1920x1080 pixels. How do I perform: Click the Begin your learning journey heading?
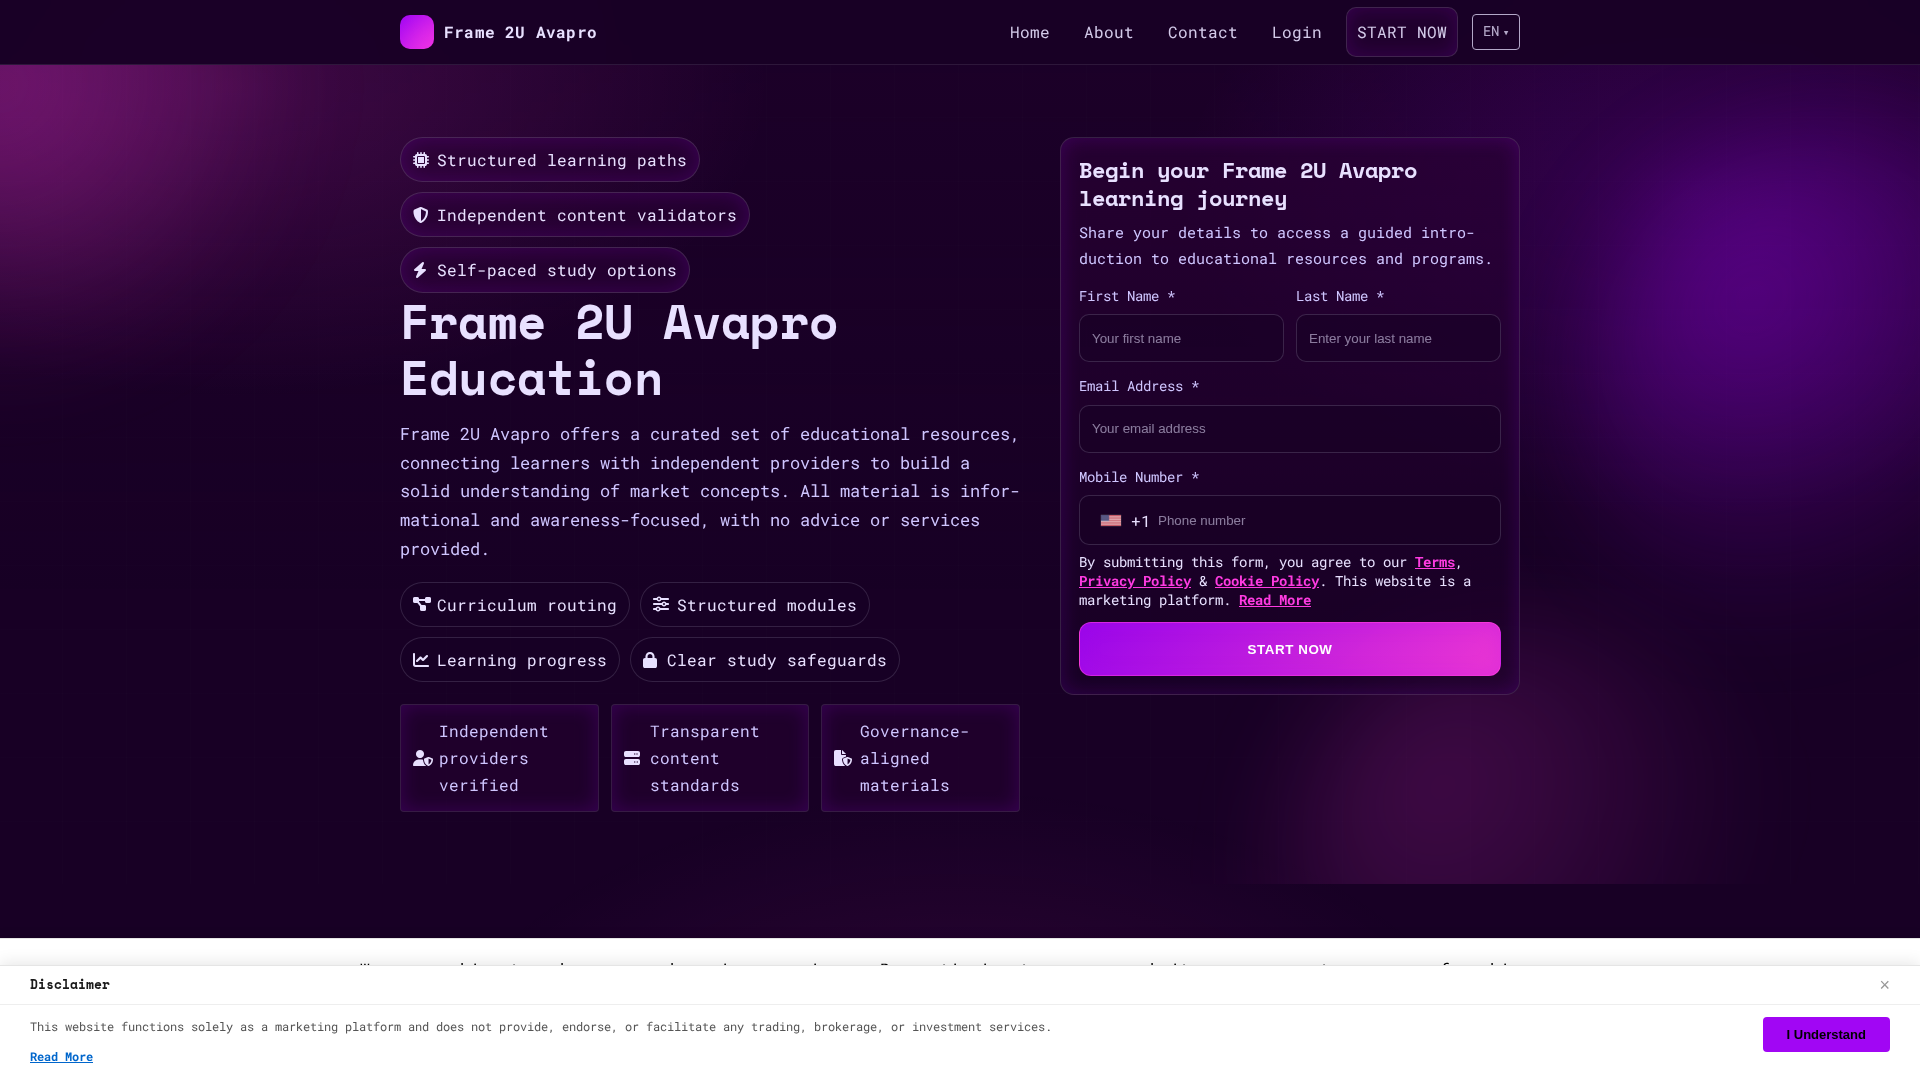pyautogui.click(x=1248, y=184)
